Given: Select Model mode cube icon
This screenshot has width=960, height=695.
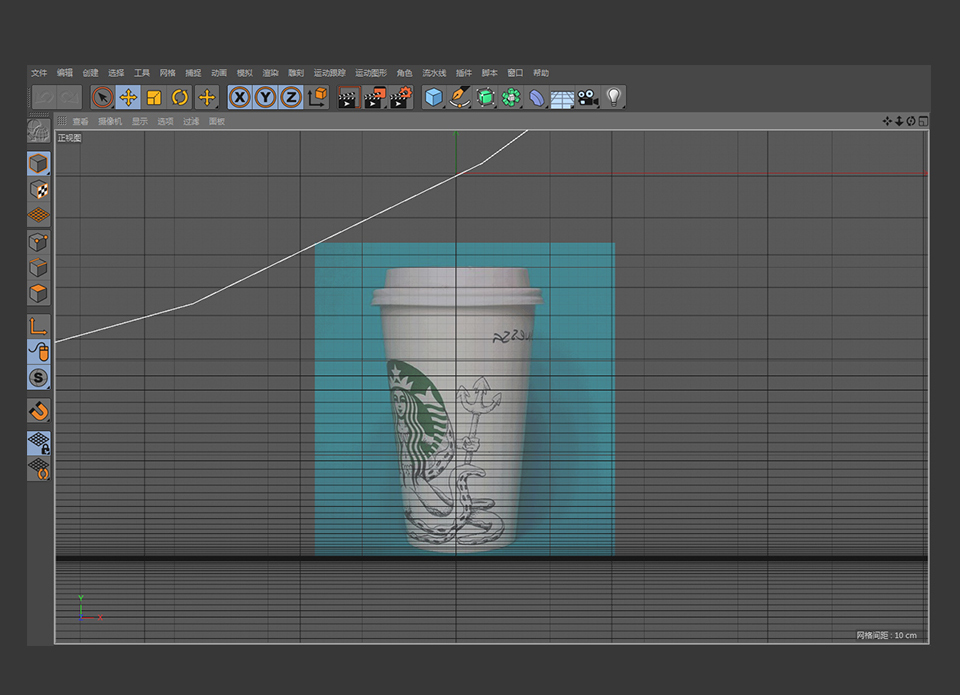Looking at the screenshot, I should [39, 163].
